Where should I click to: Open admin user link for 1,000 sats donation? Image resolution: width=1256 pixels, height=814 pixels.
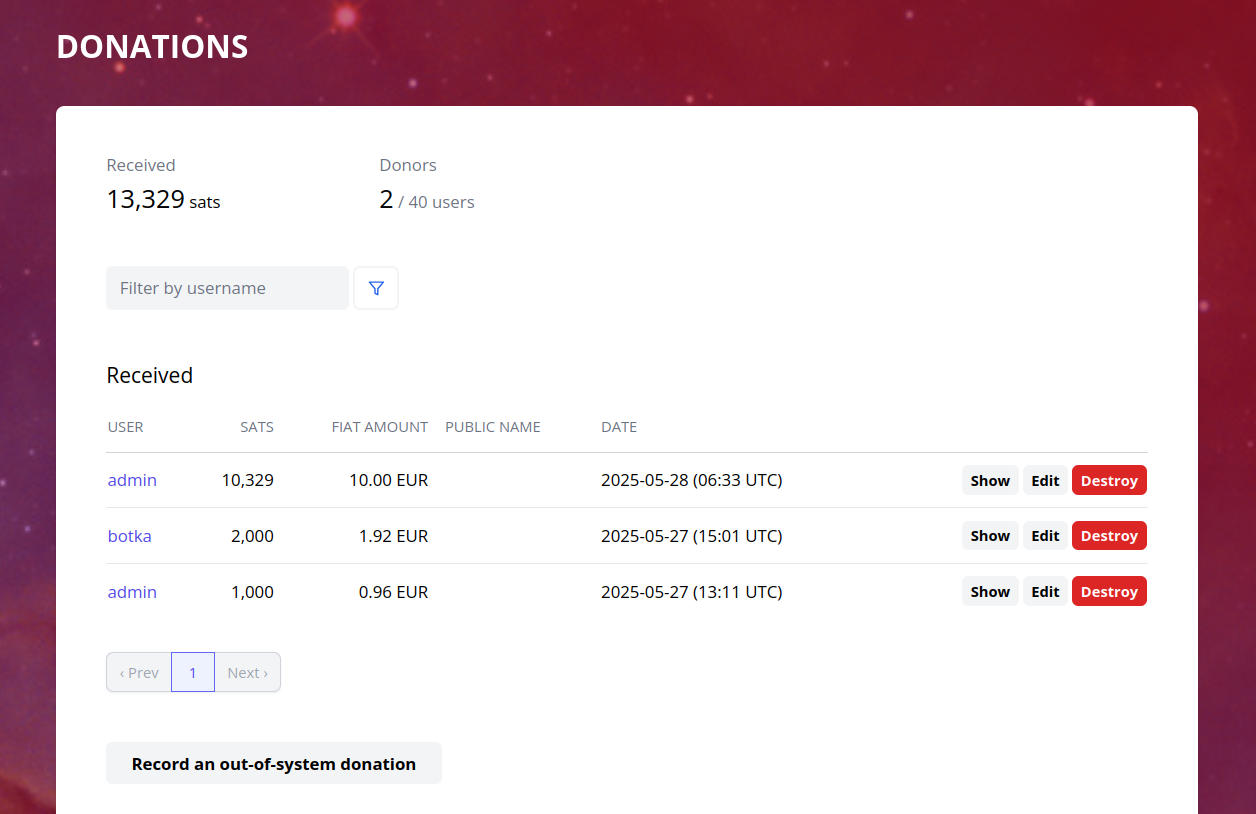(x=132, y=592)
